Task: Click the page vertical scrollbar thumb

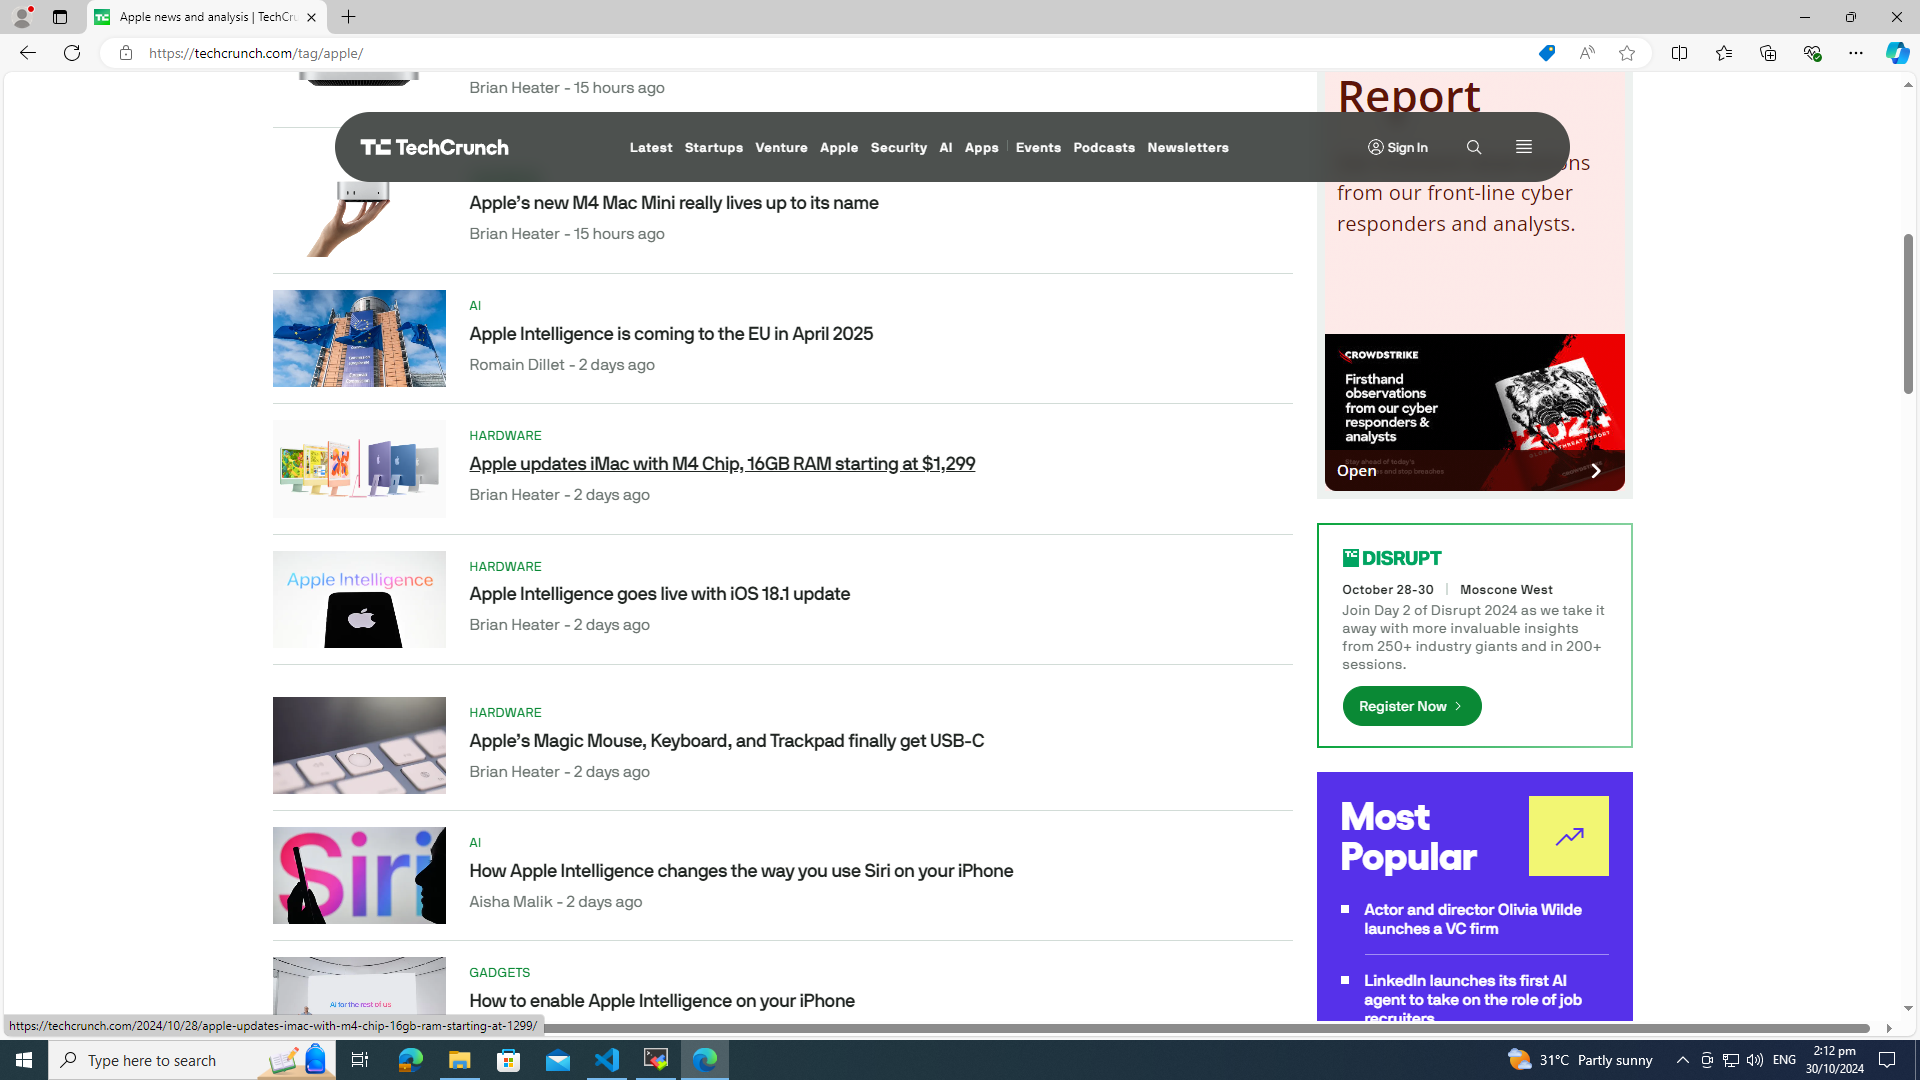Action: point(1907,312)
